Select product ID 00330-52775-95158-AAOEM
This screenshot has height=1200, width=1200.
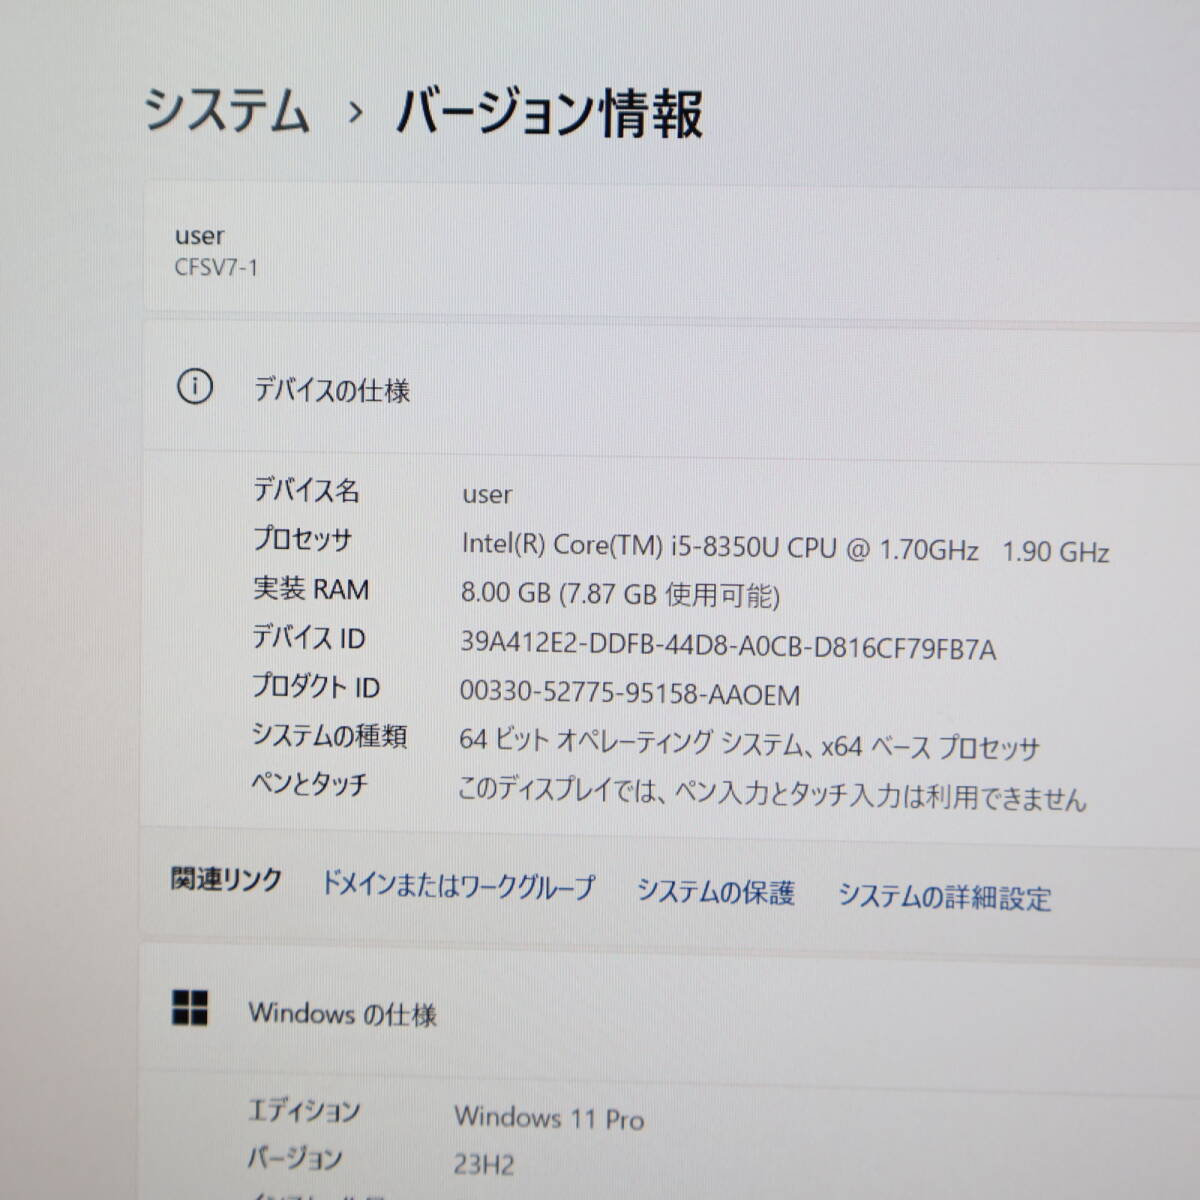629,693
